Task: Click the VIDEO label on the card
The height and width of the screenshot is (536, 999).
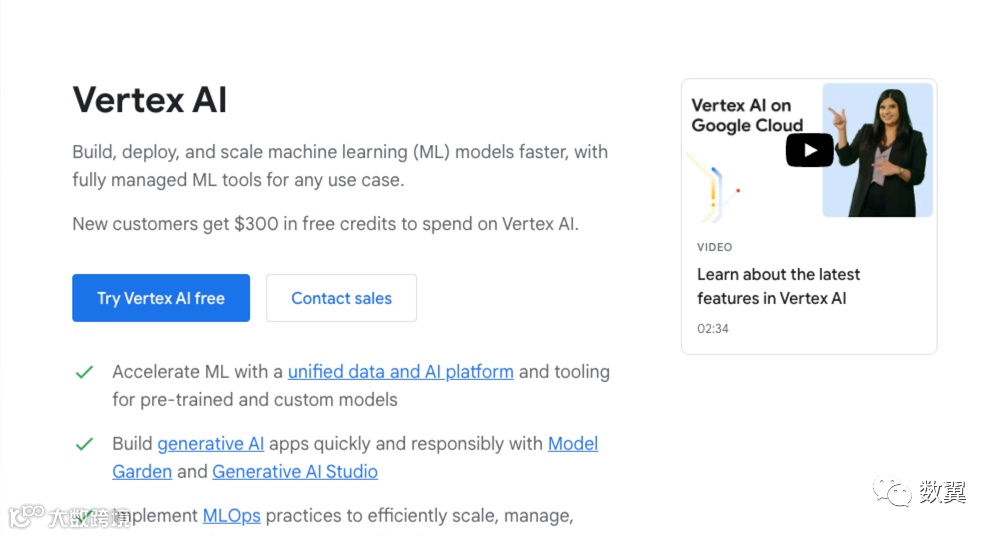Action: [x=714, y=247]
